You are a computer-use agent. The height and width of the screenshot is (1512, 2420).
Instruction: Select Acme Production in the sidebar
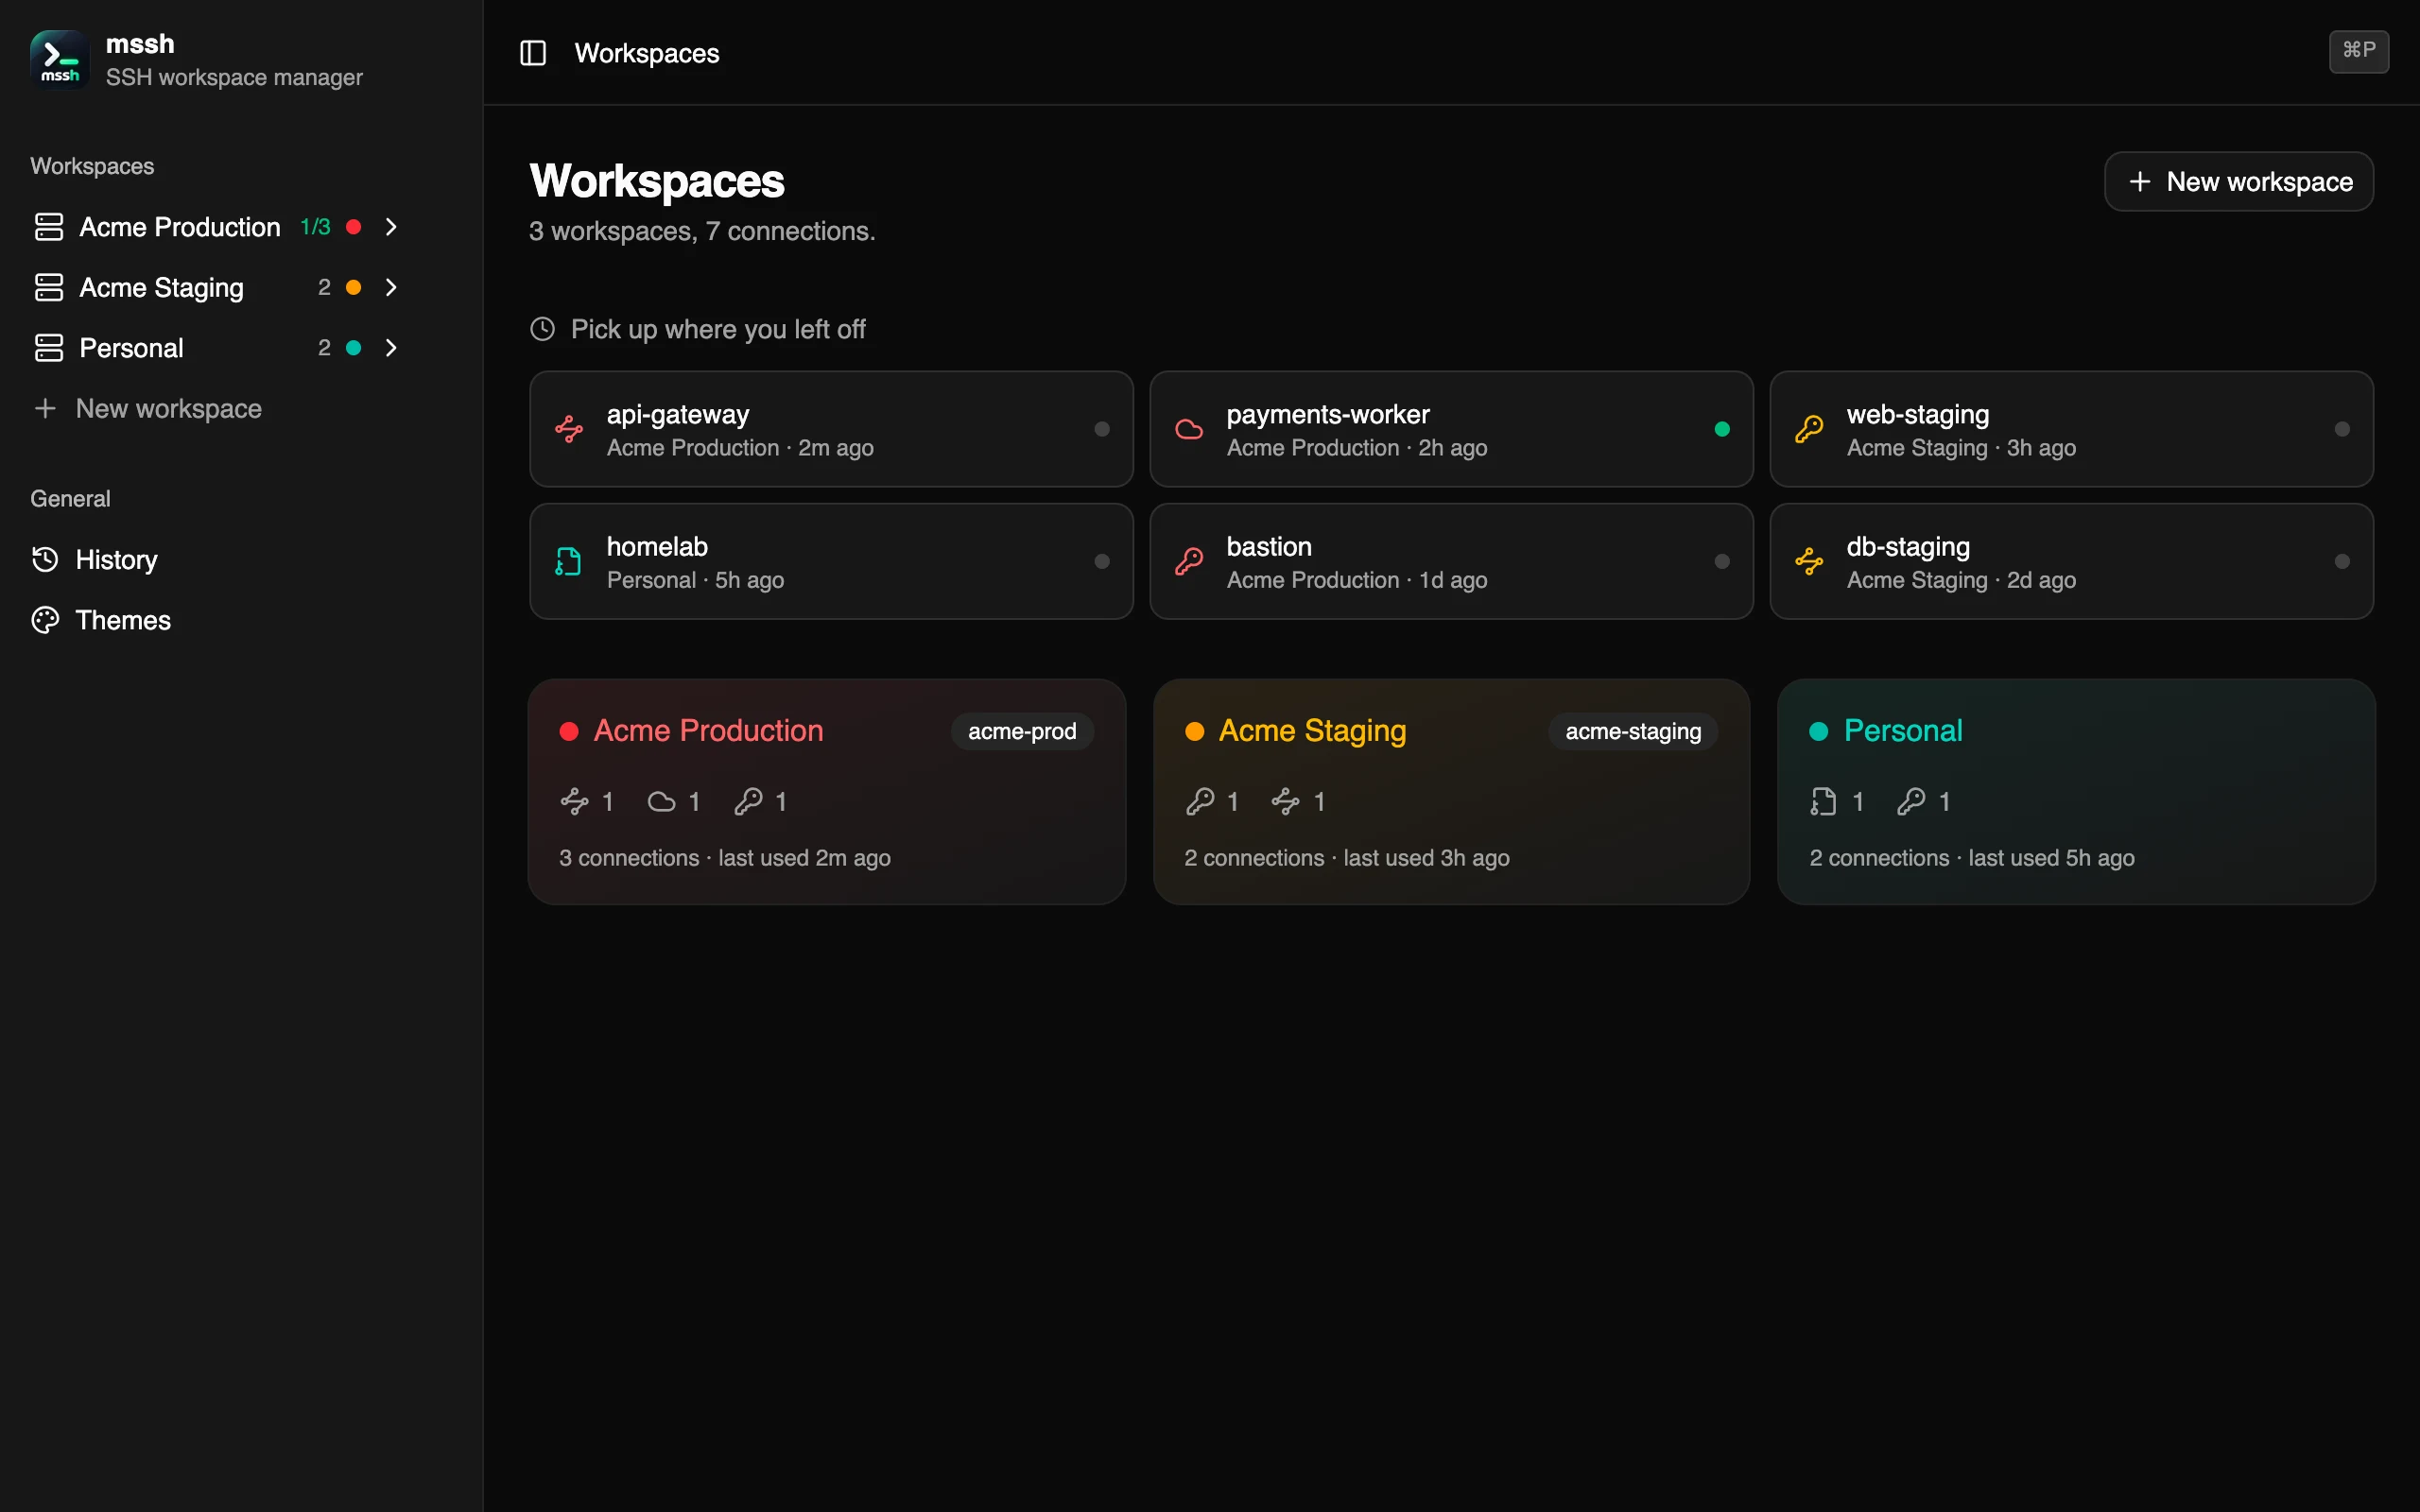click(x=180, y=227)
